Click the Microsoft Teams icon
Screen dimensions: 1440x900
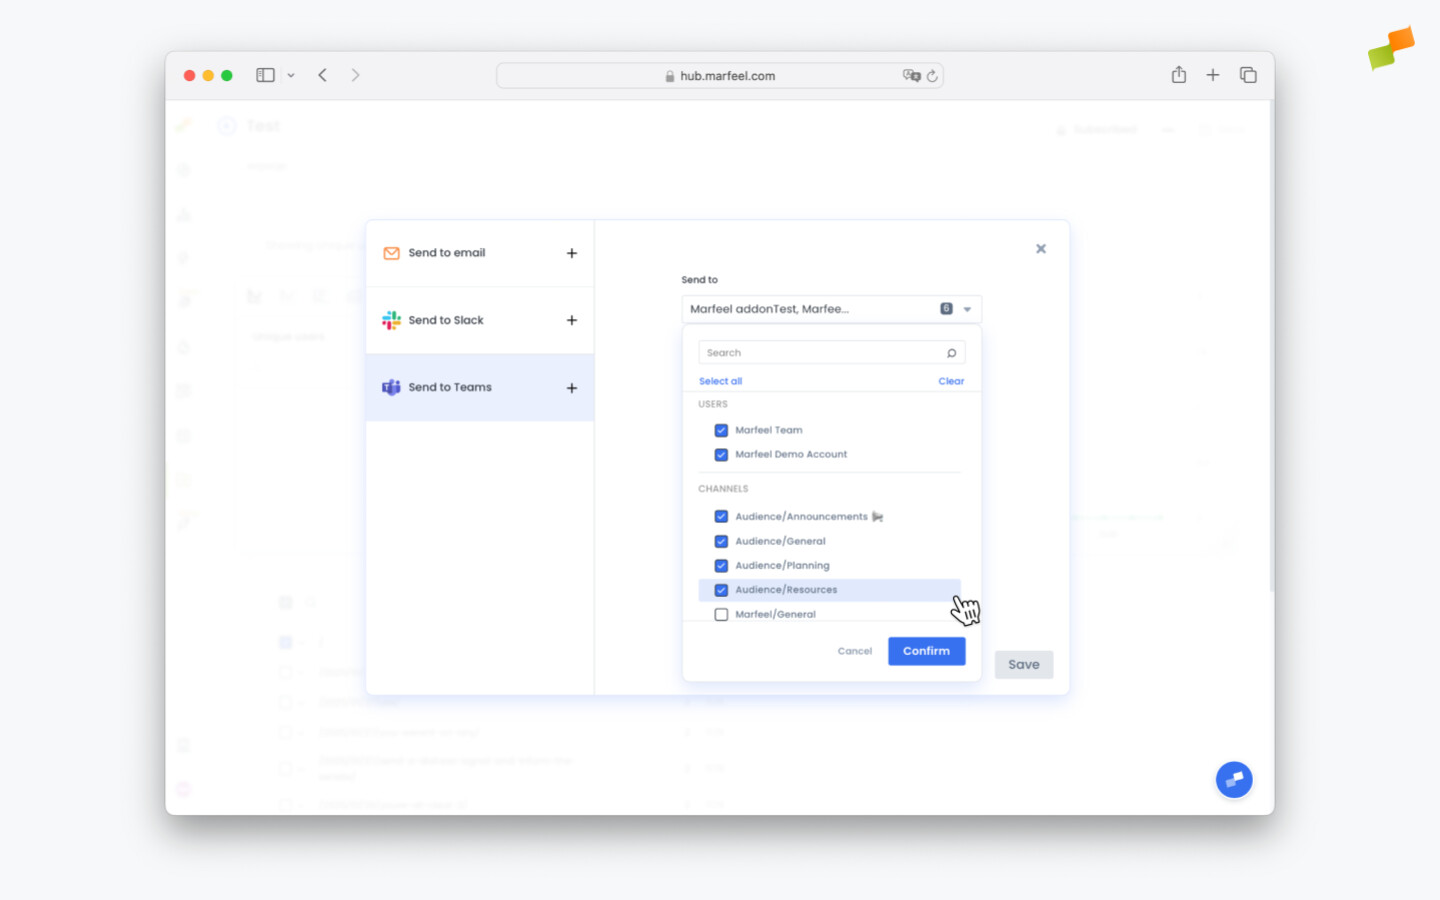(391, 387)
